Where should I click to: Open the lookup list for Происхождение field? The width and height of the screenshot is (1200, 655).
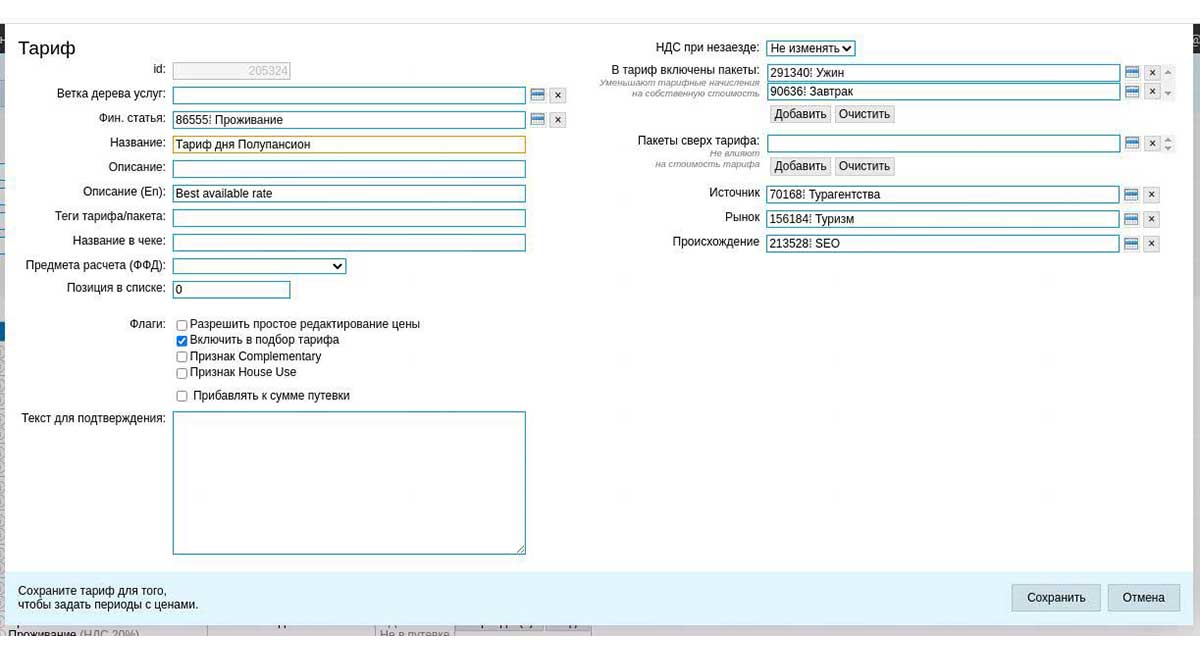tap(1132, 244)
